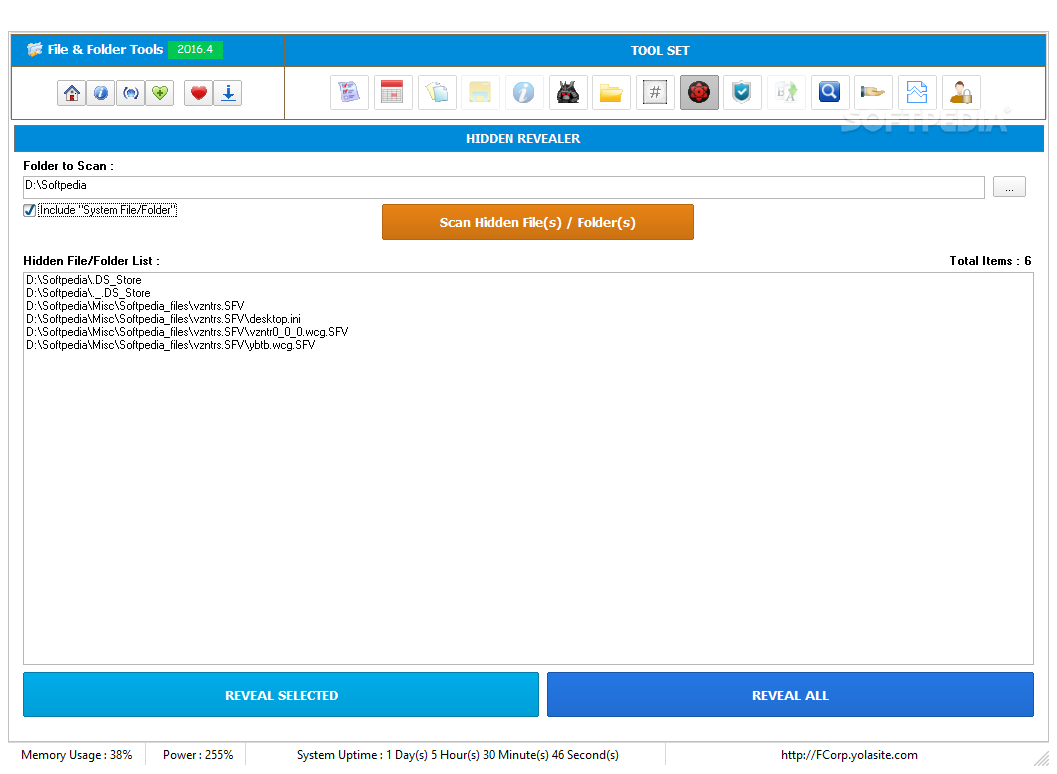Open the checklist tool icon
The width and height of the screenshot is (1057, 774).
349,92
